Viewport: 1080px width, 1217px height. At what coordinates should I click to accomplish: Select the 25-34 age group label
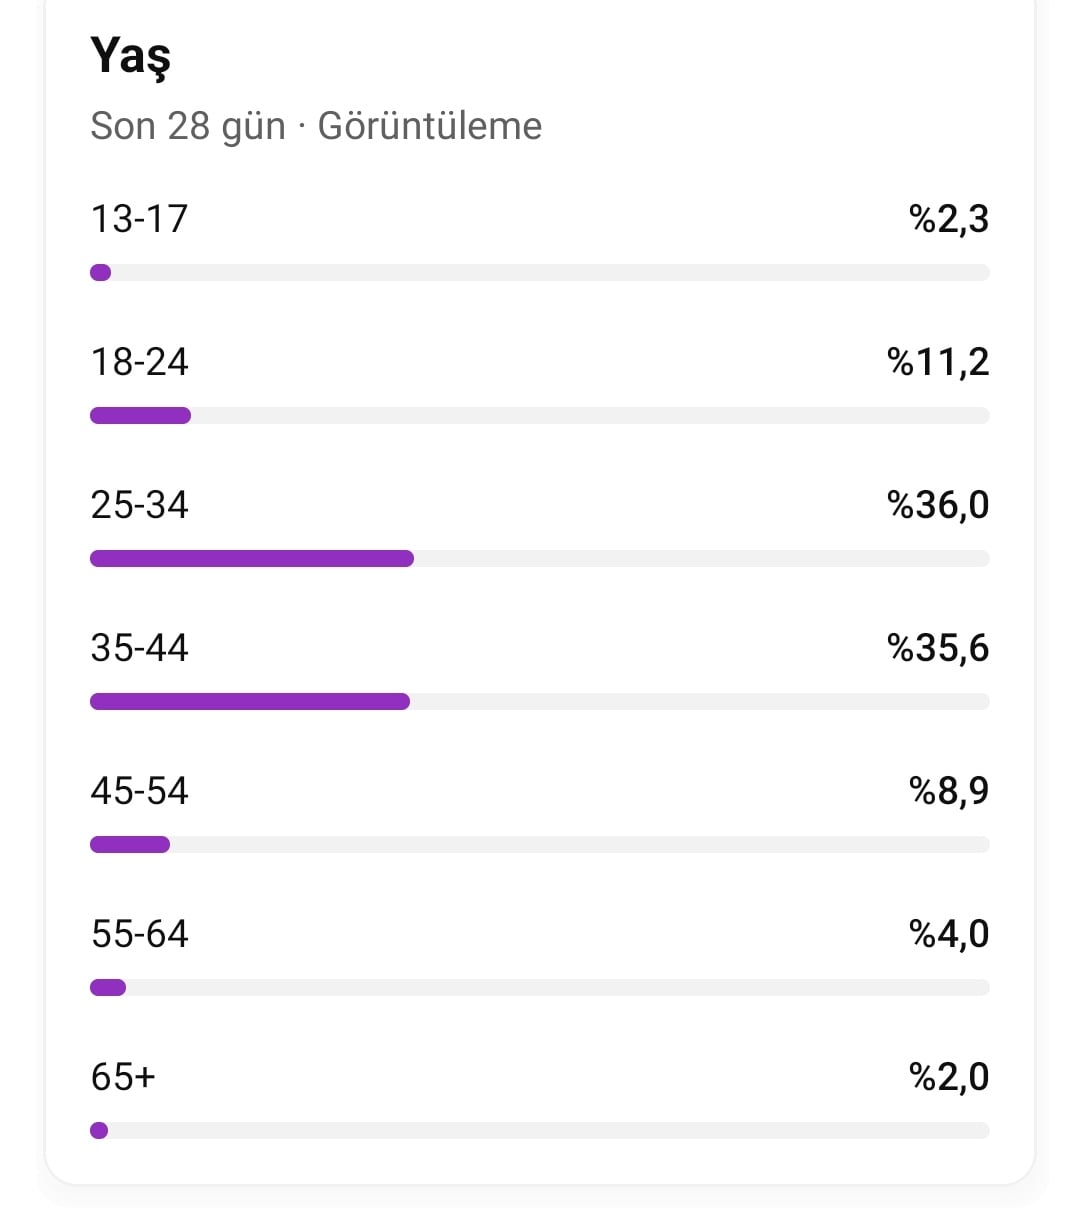pyautogui.click(x=139, y=505)
